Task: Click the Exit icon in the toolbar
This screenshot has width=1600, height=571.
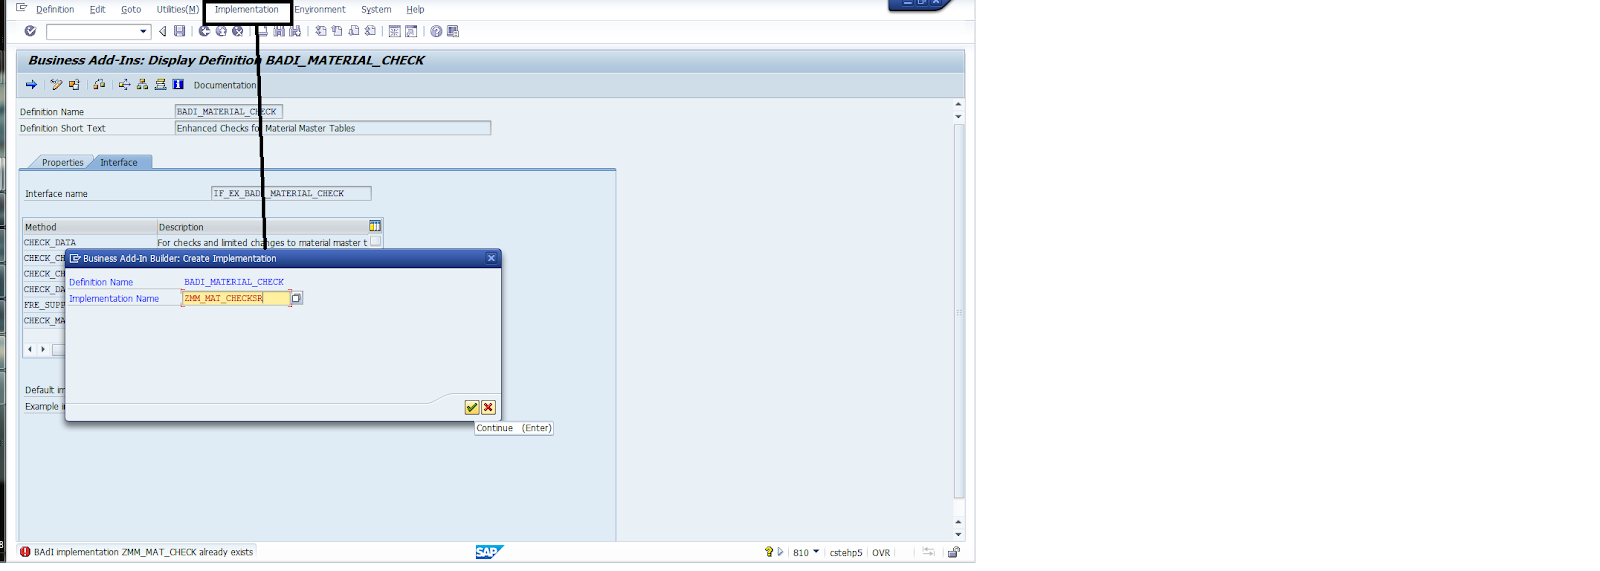Action: [221, 31]
